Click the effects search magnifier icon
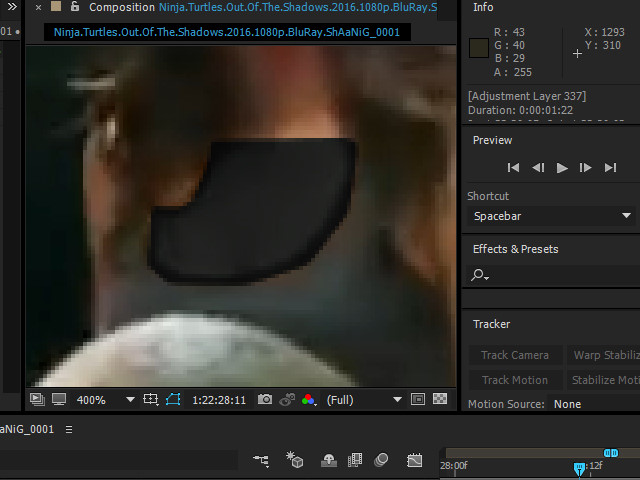The image size is (640, 480). [x=479, y=275]
